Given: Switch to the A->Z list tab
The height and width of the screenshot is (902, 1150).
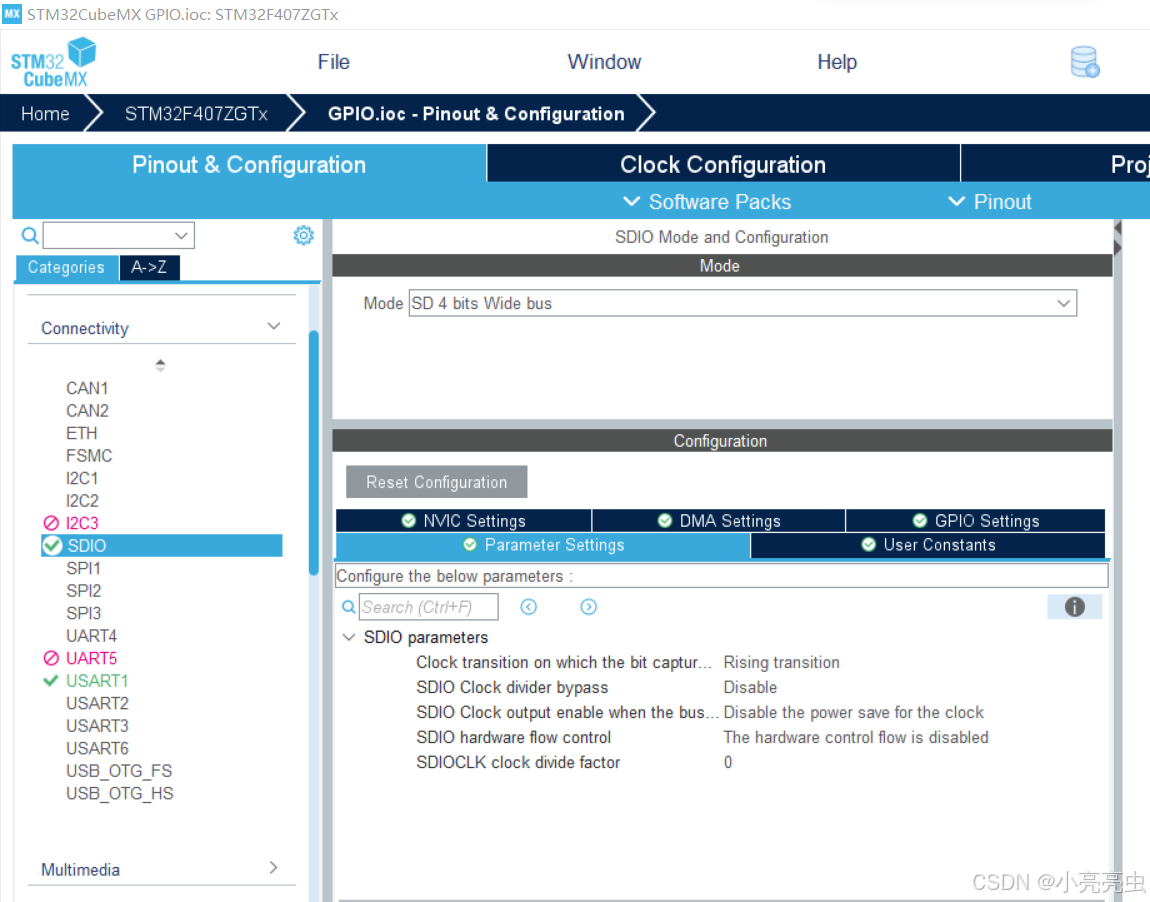Looking at the screenshot, I should pyautogui.click(x=149, y=268).
